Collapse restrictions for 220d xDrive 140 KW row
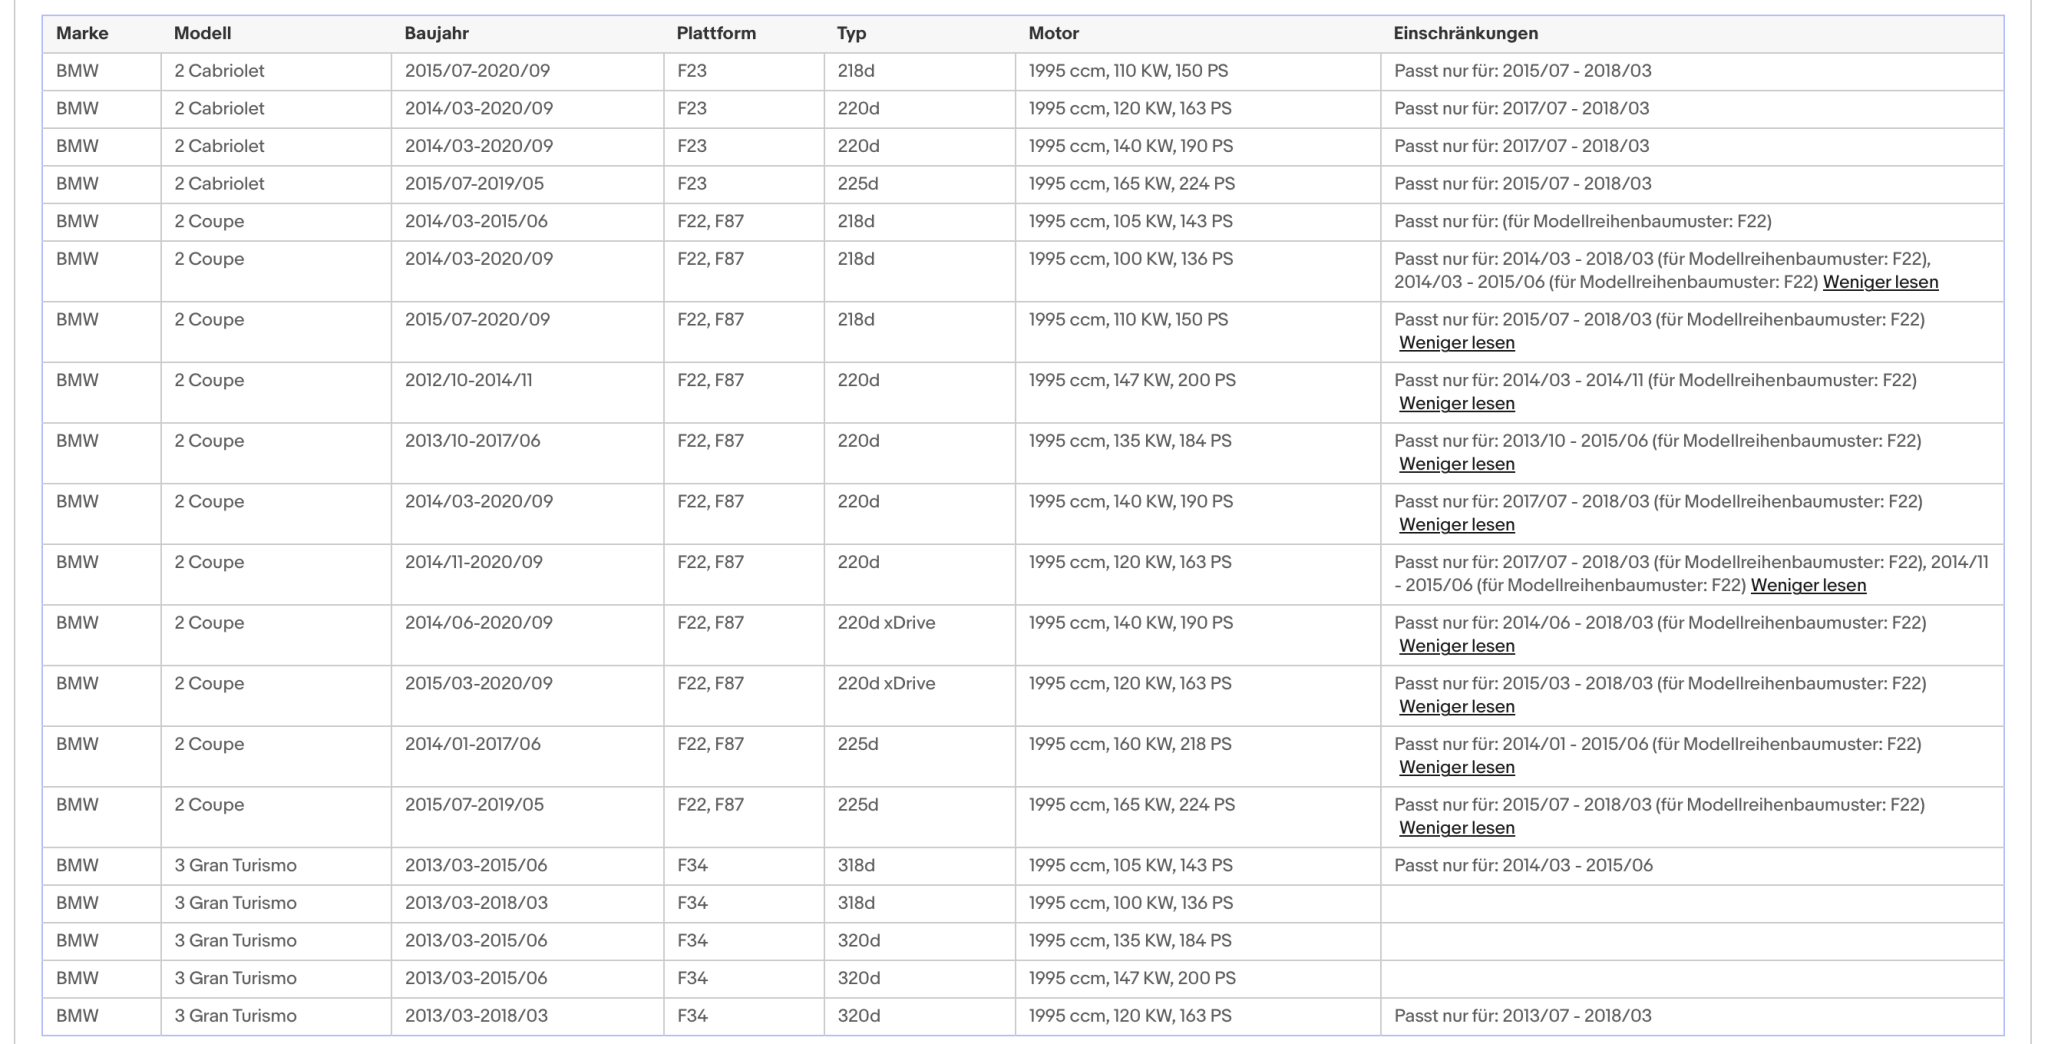 tap(1457, 646)
